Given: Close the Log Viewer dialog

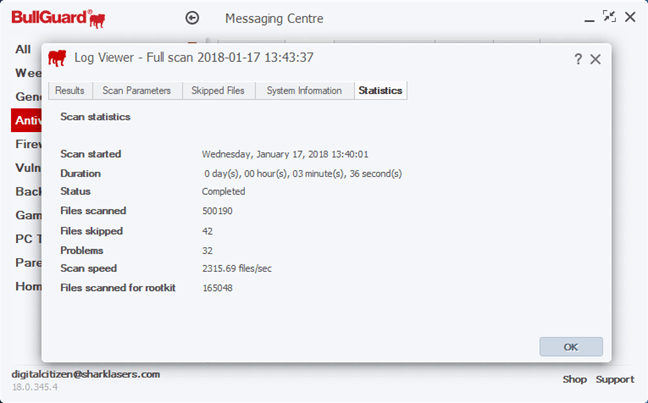Looking at the screenshot, I should pyautogui.click(x=596, y=59).
